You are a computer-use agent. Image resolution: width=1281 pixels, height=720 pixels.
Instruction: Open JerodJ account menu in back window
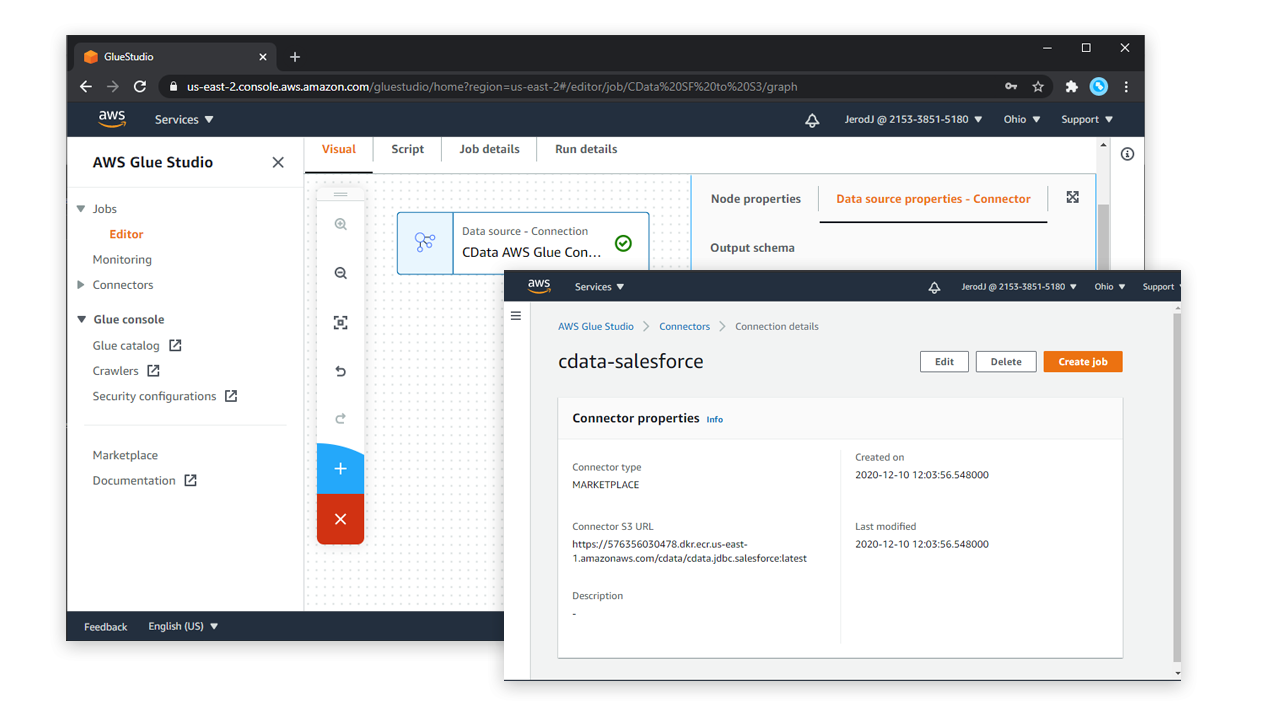click(915, 119)
